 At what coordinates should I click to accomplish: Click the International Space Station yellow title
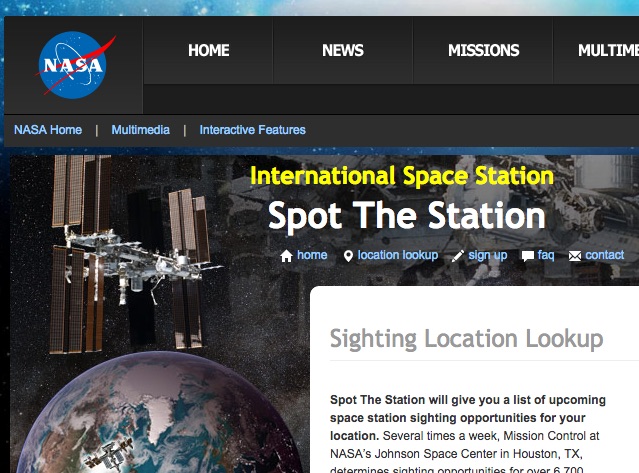coord(402,176)
